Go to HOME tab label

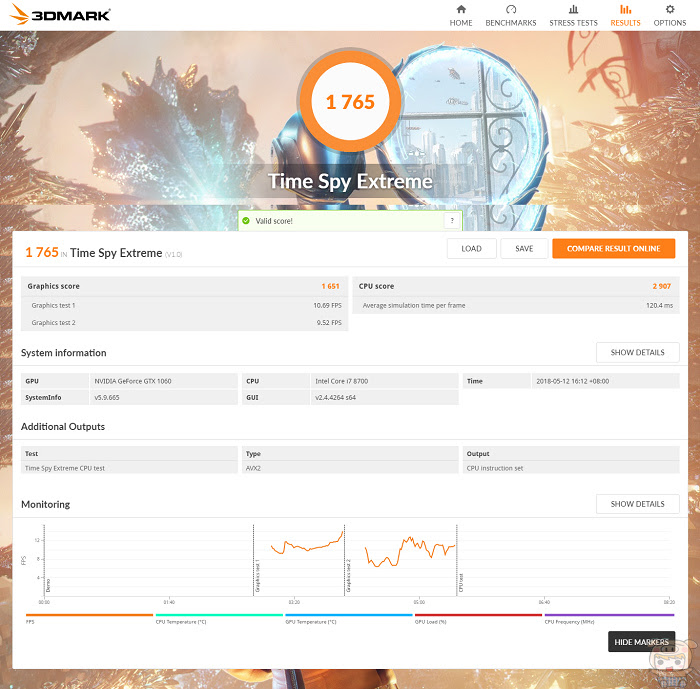[x=461, y=23]
